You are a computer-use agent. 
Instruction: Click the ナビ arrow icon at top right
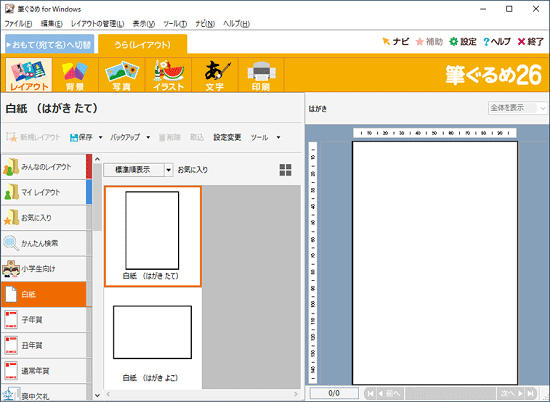tap(386, 42)
